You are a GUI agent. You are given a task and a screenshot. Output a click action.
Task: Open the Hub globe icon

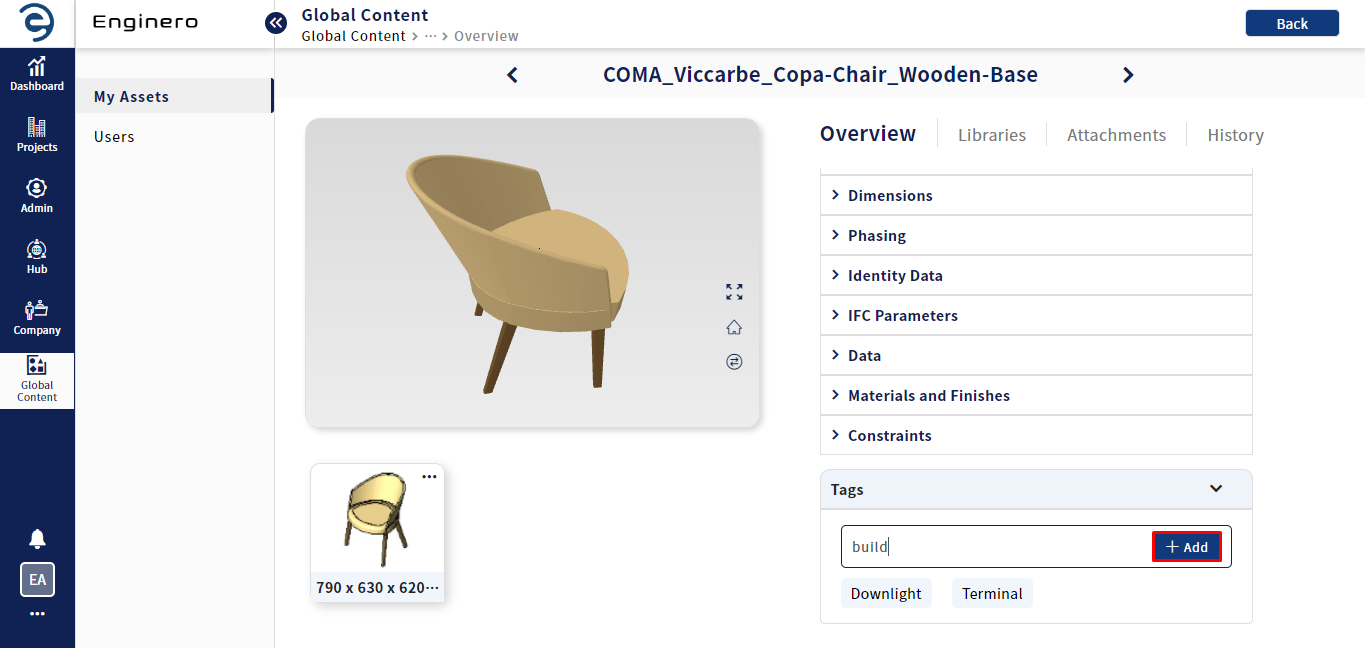37,249
